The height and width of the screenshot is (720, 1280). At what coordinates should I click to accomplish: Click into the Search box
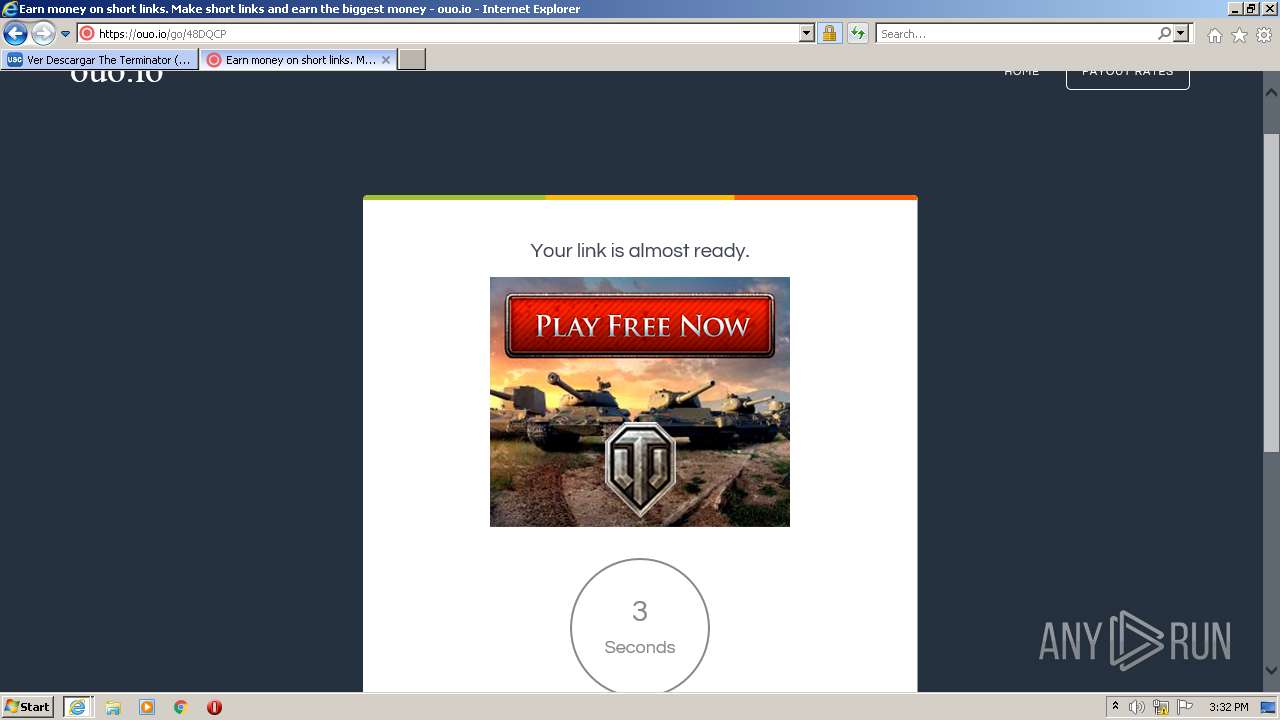(x=1015, y=34)
